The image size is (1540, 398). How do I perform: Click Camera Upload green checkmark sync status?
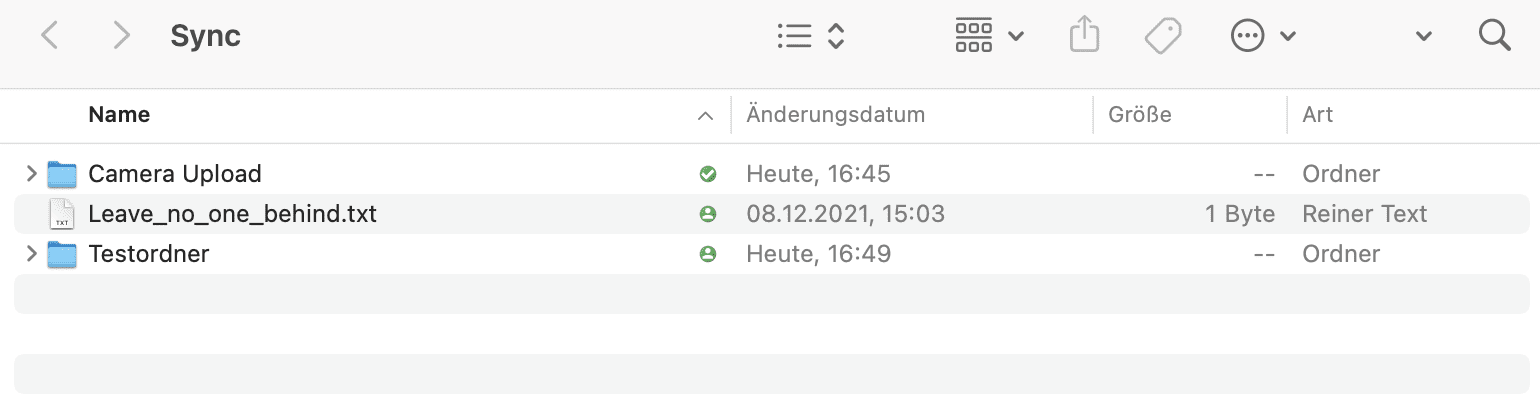tap(708, 174)
